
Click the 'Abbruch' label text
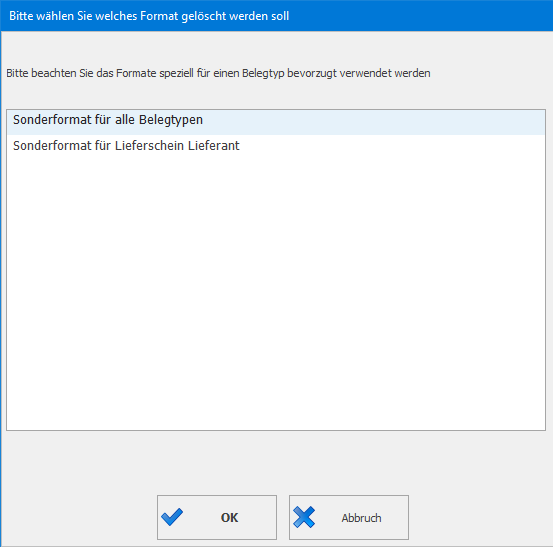point(361,518)
